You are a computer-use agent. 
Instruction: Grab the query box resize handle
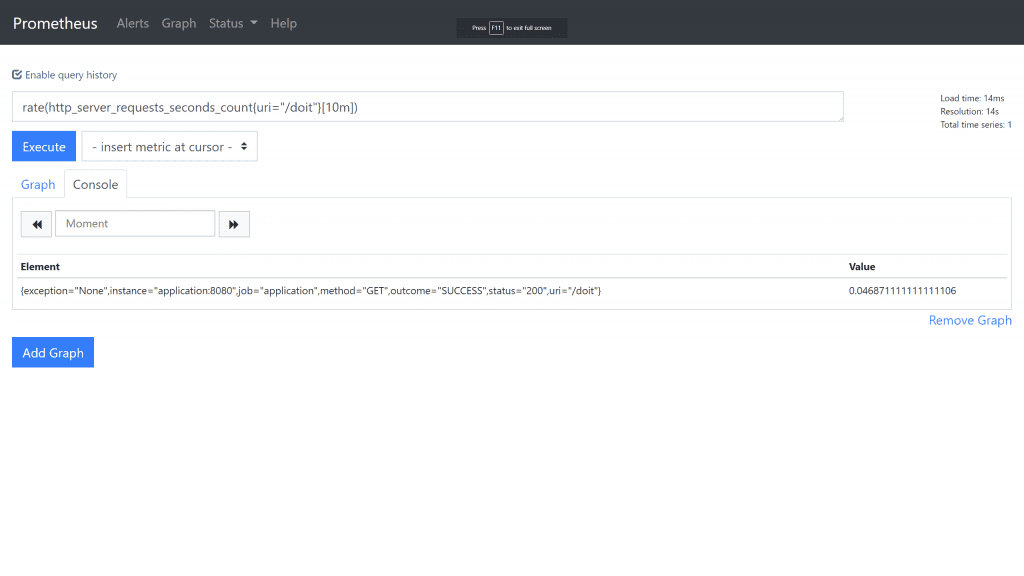839,118
